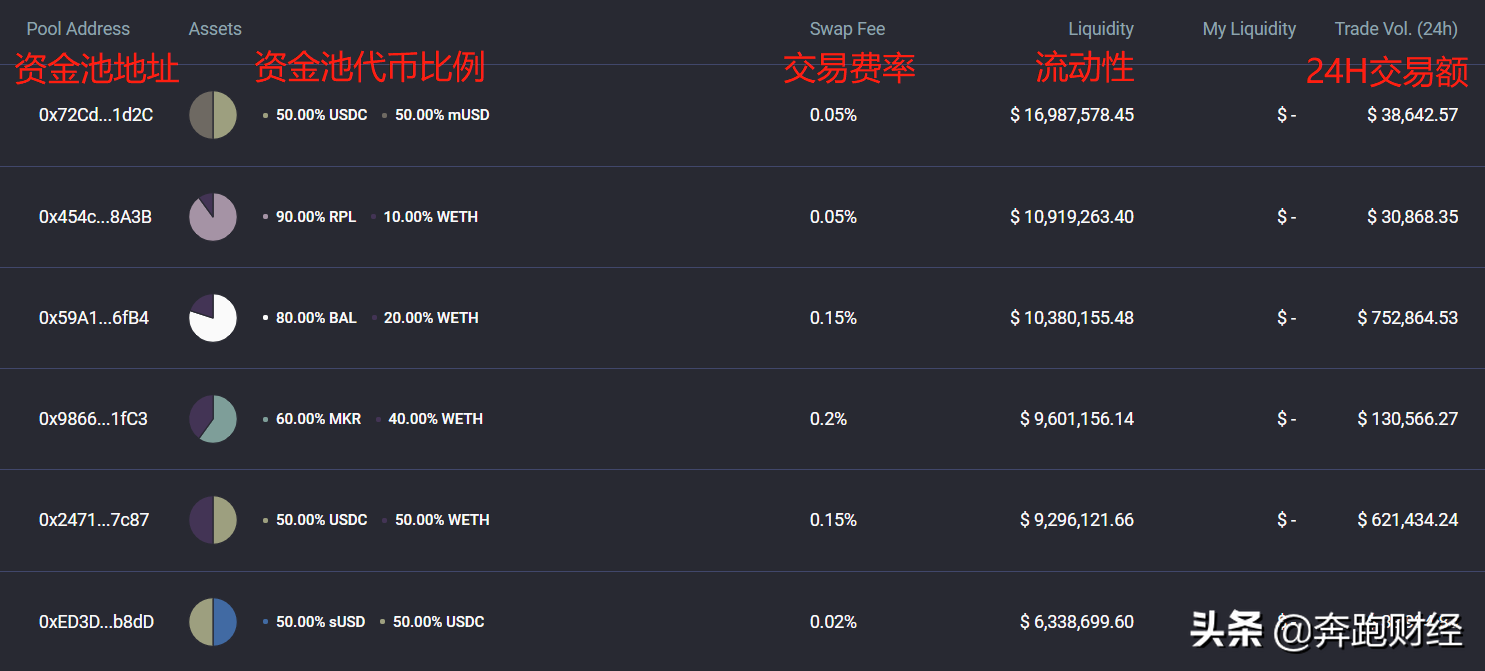1485x671 pixels.
Task: Click the Swap Fee column header
Action: coord(847,28)
